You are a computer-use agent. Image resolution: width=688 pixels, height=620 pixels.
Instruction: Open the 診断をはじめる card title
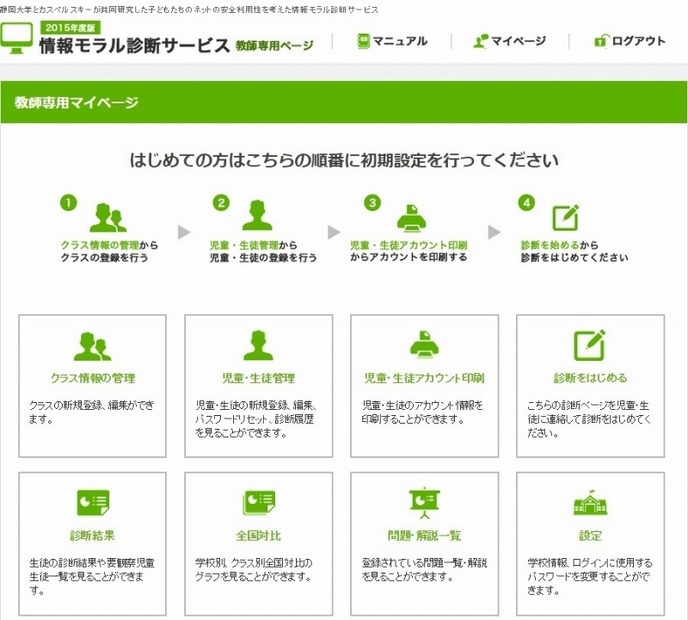pos(590,378)
